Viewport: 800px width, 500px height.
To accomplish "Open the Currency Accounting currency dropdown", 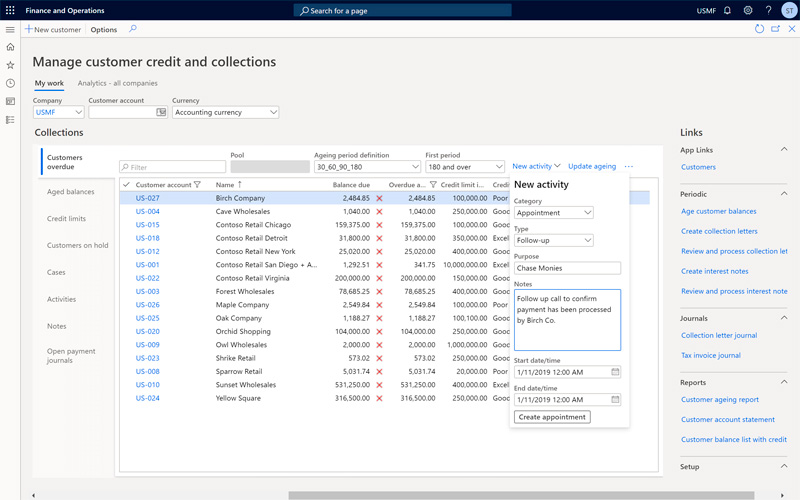I will (x=226, y=112).
